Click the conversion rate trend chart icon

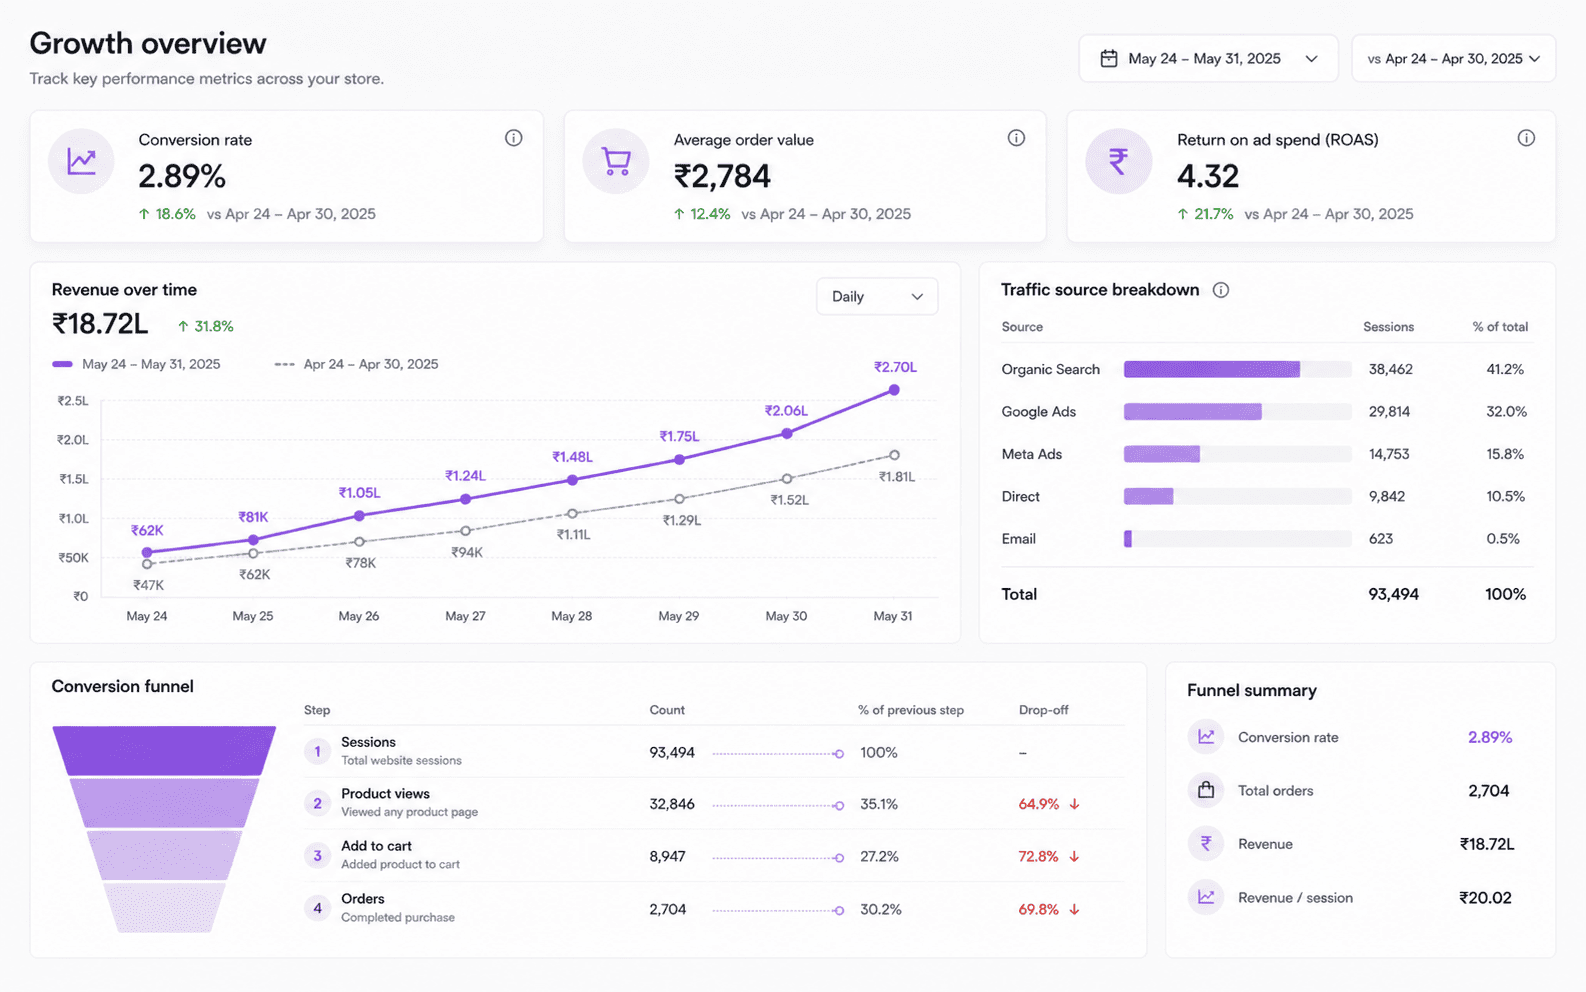coord(81,161)
